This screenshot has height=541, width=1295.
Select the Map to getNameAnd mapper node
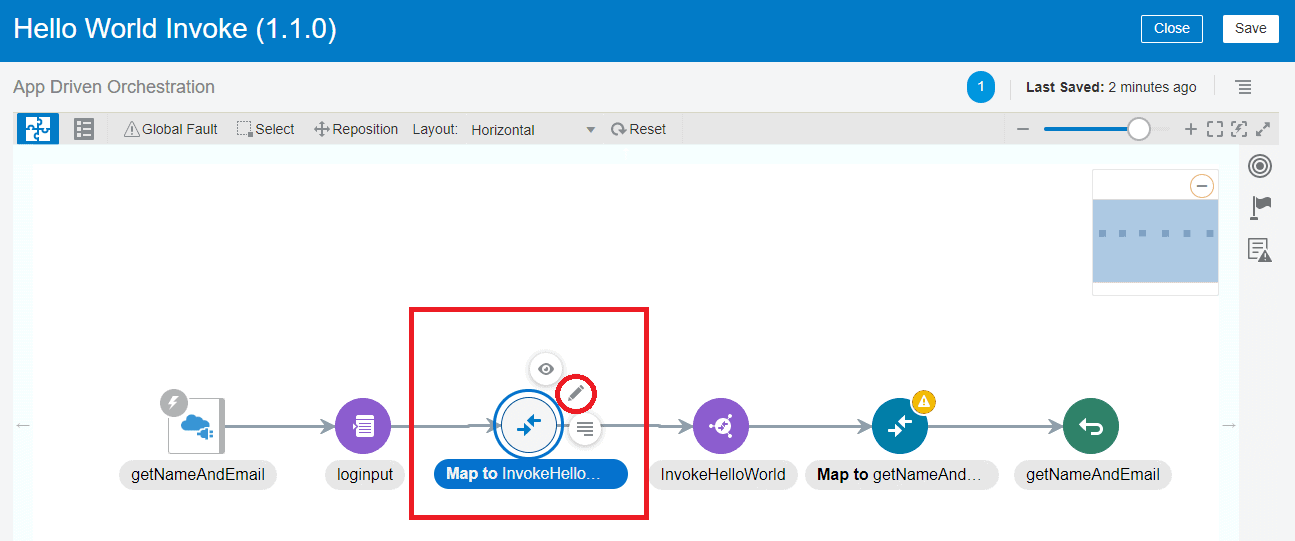point(900,427)
